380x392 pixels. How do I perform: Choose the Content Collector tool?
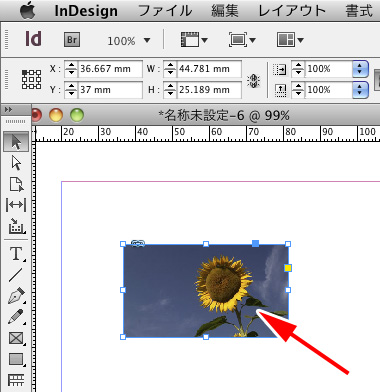click(x=16, y=226)
